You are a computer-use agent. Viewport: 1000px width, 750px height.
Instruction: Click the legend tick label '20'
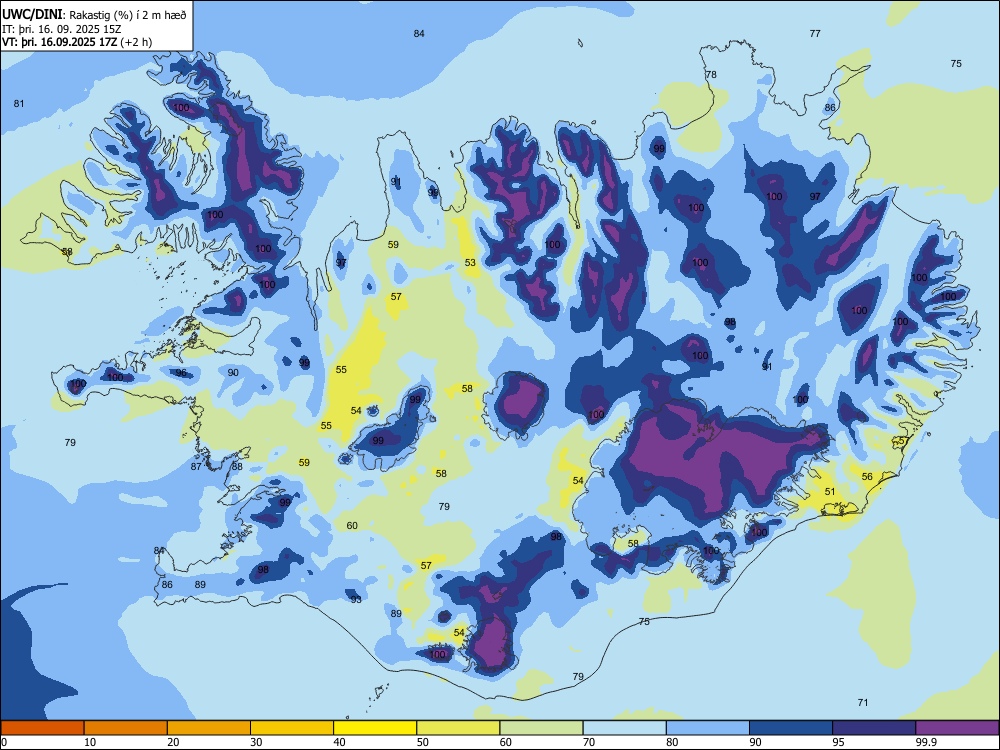click(173, 742)
